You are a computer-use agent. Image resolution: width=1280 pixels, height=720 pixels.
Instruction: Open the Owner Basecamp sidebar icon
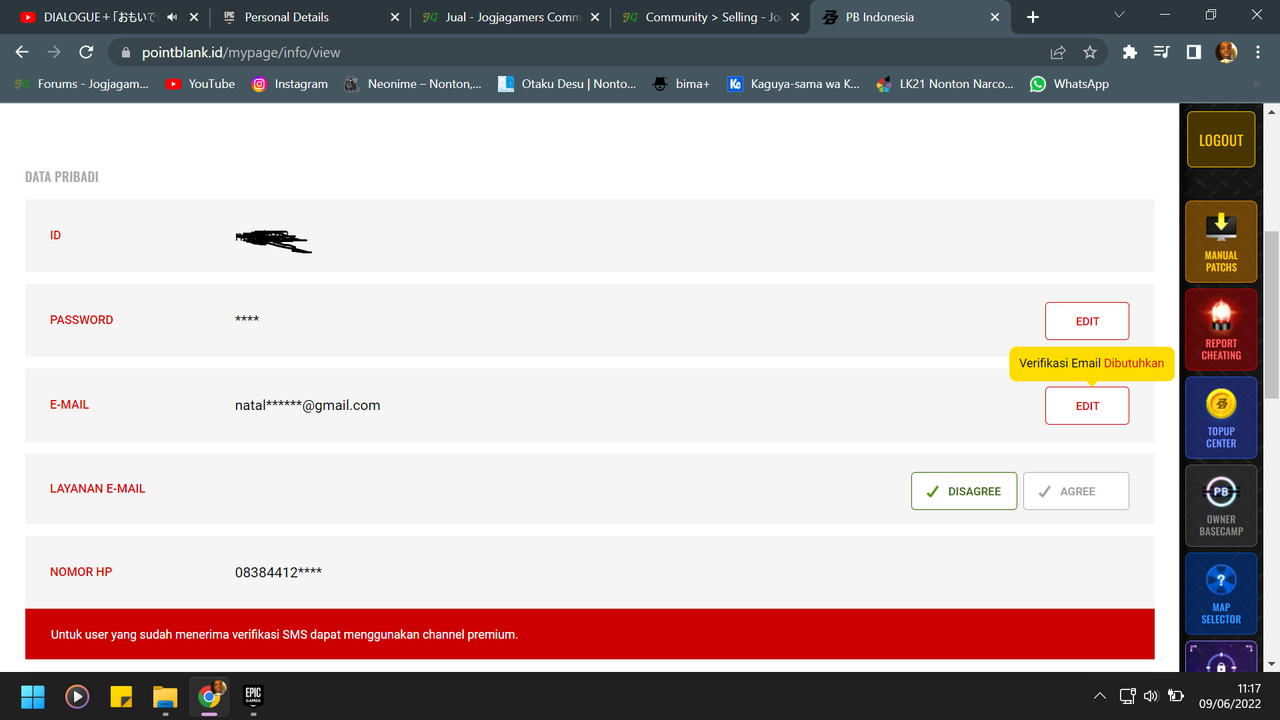(x=1221, y=506)
